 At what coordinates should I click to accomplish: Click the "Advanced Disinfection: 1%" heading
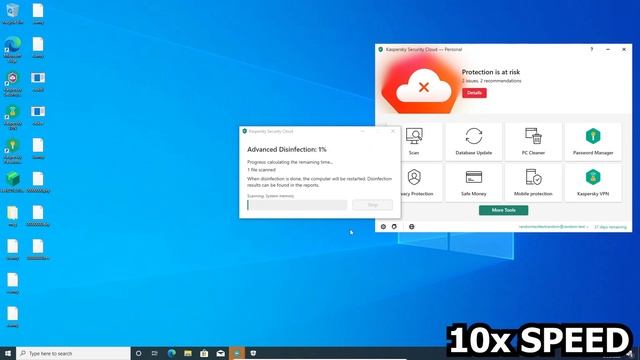coord(287,149)
